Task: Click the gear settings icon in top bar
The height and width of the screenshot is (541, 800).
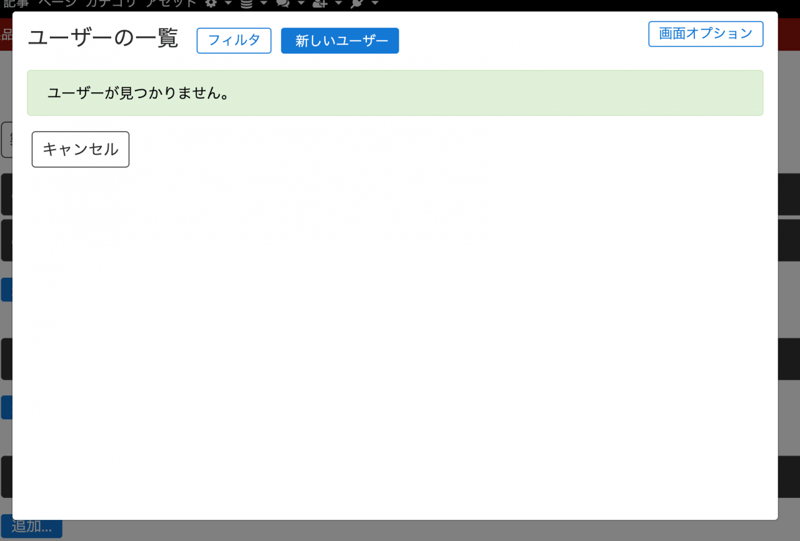Action: click(211, 4)
